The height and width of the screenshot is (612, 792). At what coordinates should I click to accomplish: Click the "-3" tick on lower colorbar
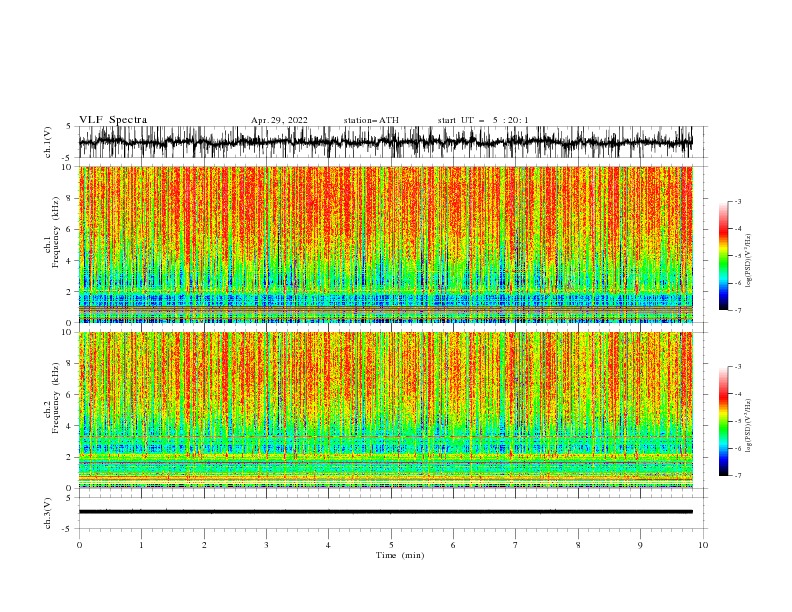[x=738, y=367]
